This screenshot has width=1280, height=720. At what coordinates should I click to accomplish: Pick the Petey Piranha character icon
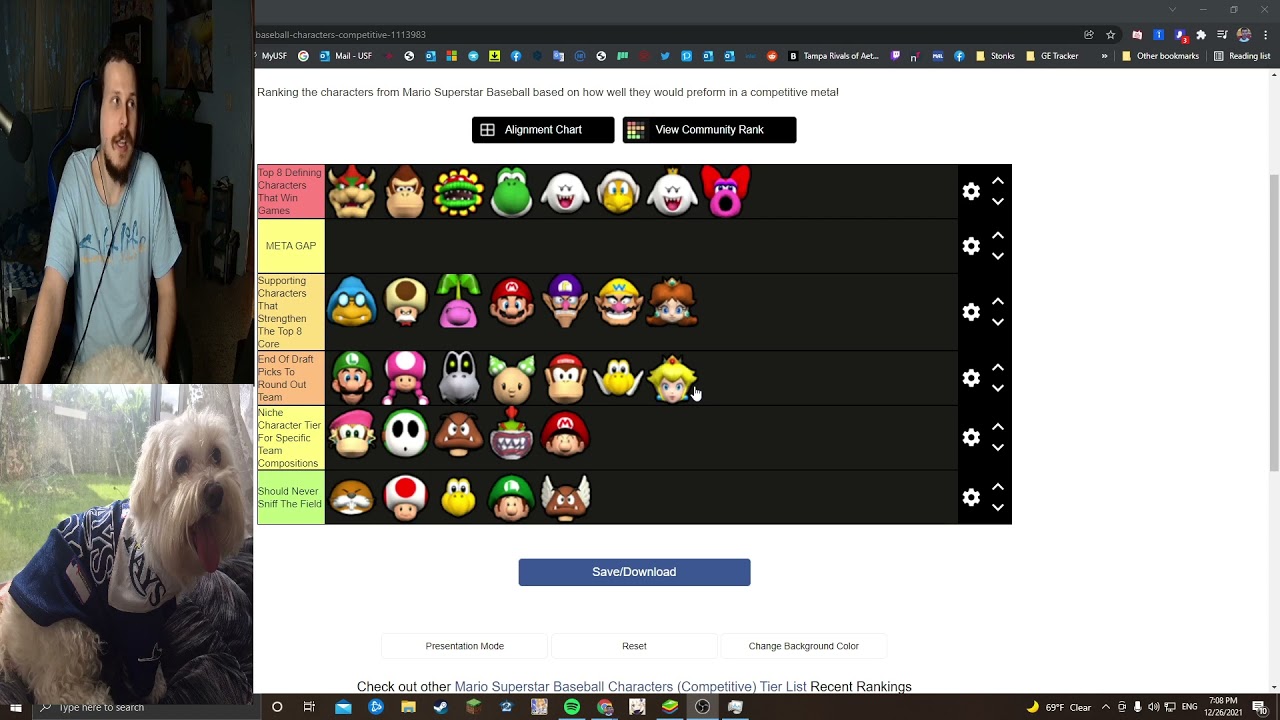(x=459, y=192)
